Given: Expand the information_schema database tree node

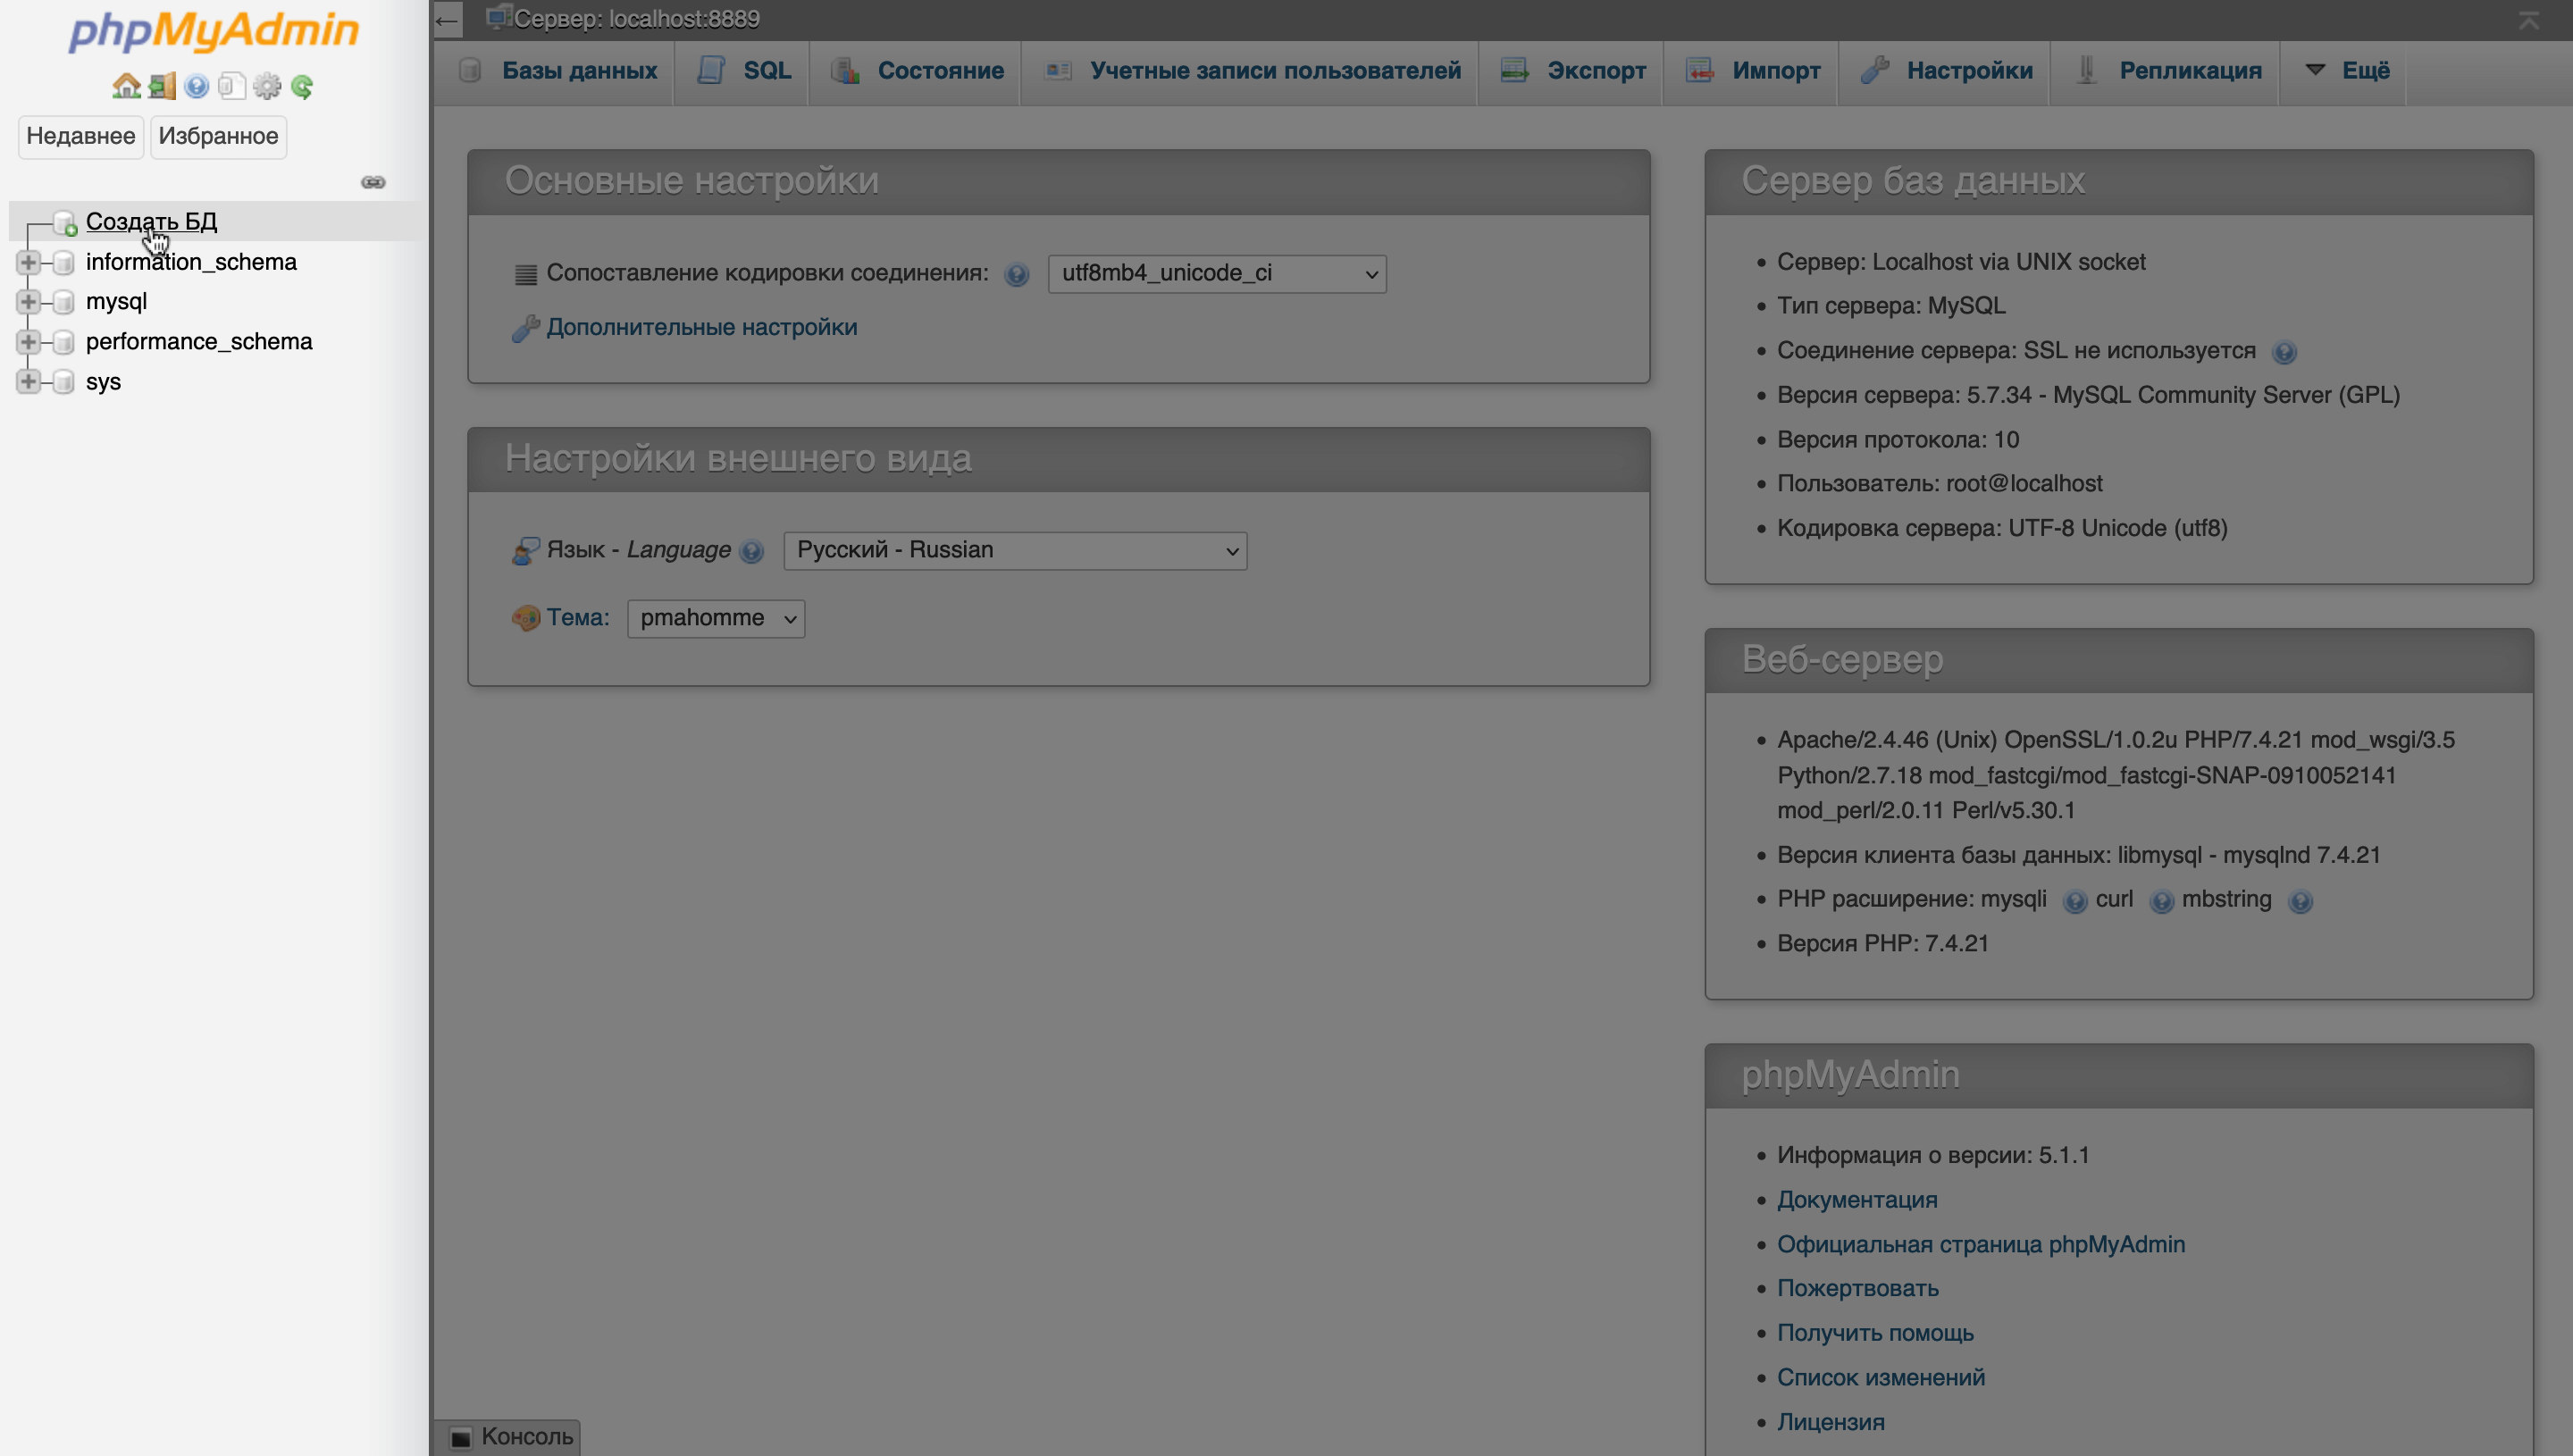Looking at the screenshot, I should tap(28, 263).
